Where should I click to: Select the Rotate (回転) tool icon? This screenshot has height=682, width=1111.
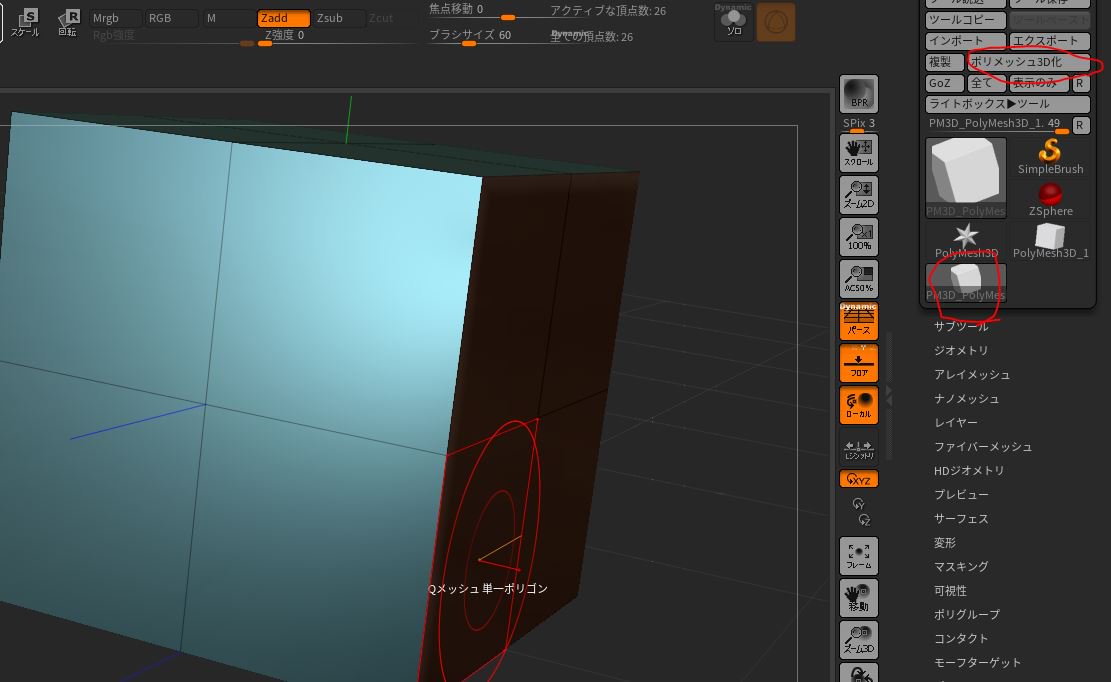click(x=68, y=21)
